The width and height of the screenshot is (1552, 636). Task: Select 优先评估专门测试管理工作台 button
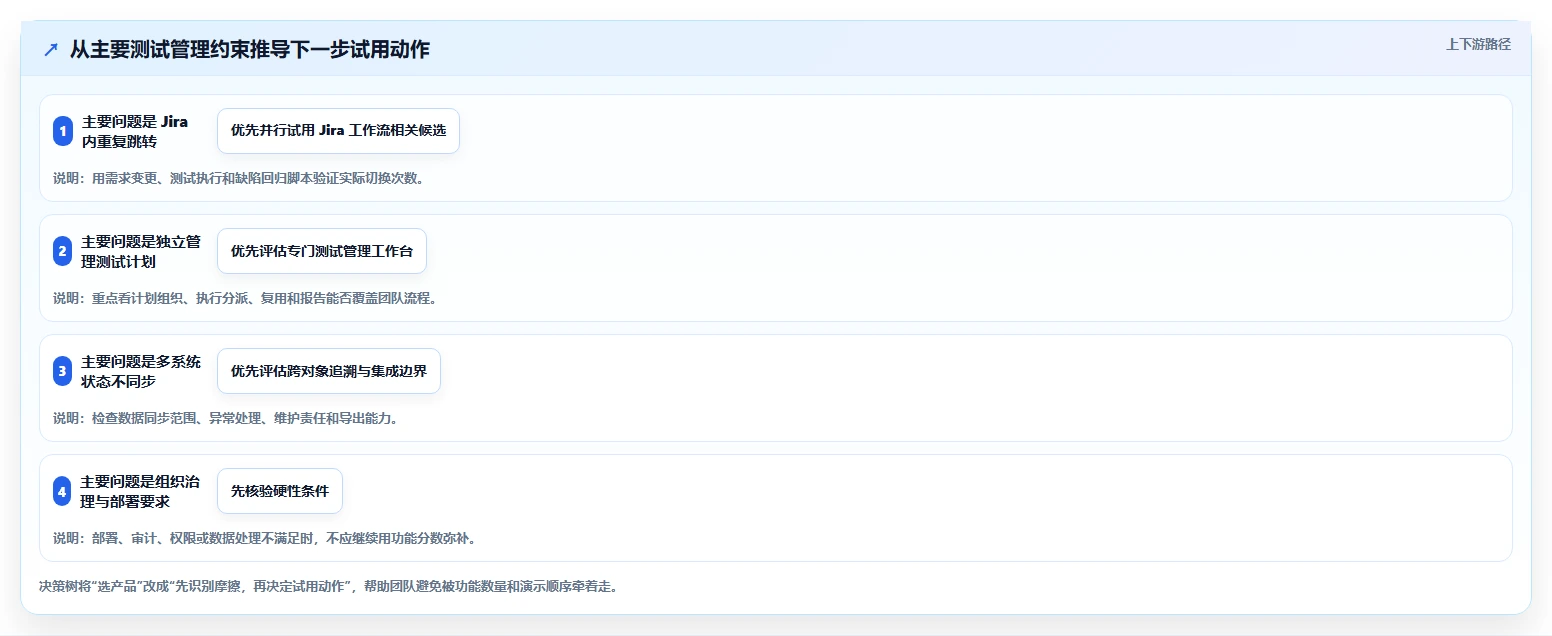click(x=322, y=251)
